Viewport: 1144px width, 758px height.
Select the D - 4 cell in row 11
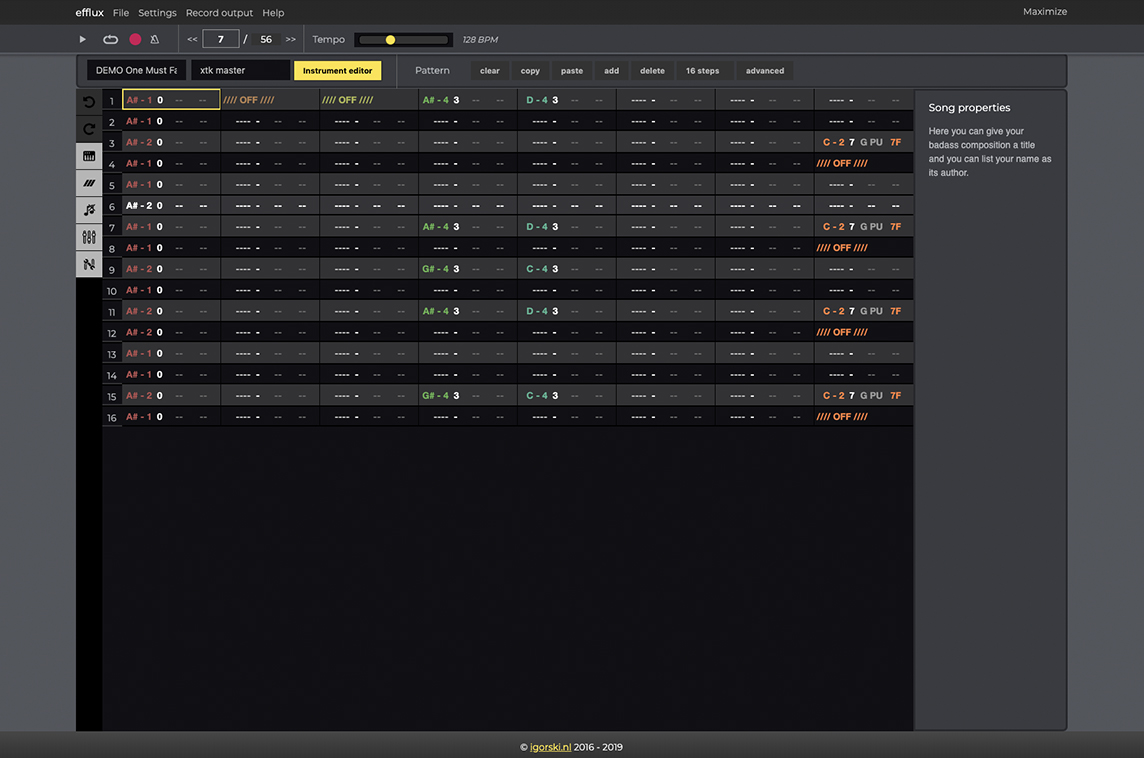(x=567, y=312)
